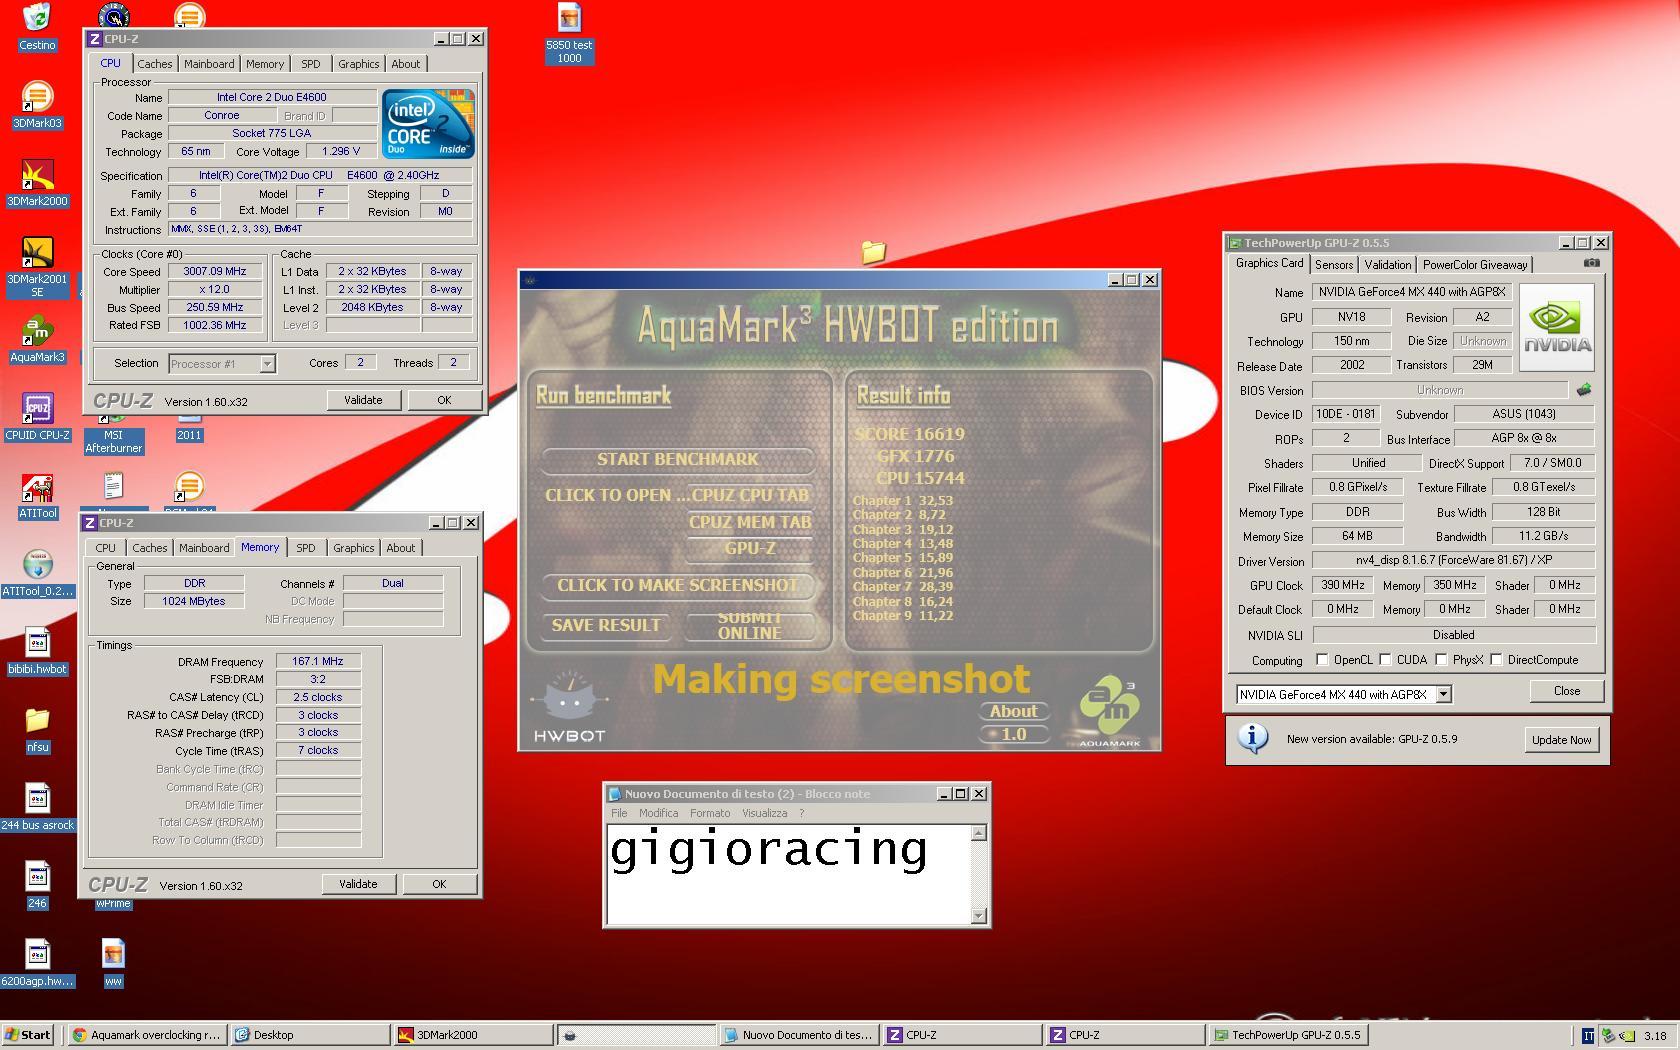Click the Close button in GPU-Z

click(1567, 691)
